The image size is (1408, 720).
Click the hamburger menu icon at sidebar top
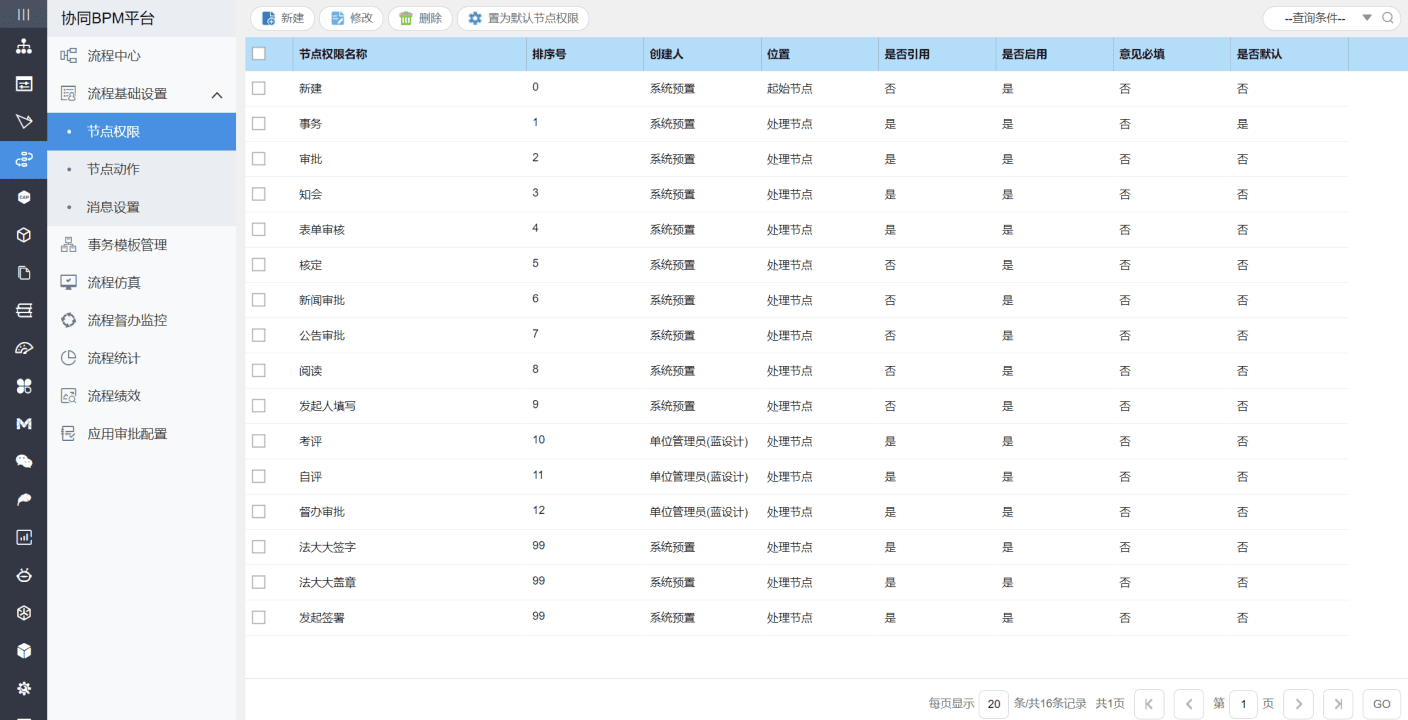[23, 14]
